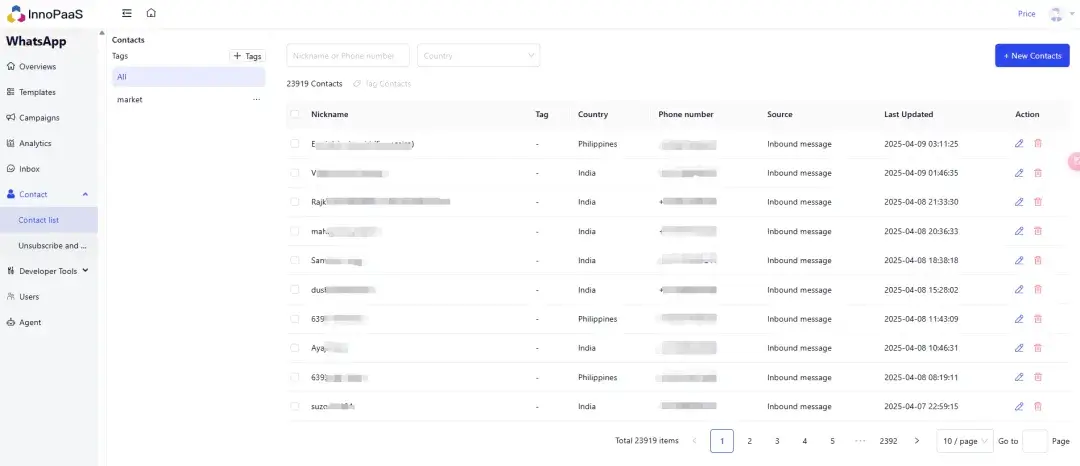Open the Campaigns menu item
Image resolution: width=1080 pixels, height=466 pixels.
(39, 118)
